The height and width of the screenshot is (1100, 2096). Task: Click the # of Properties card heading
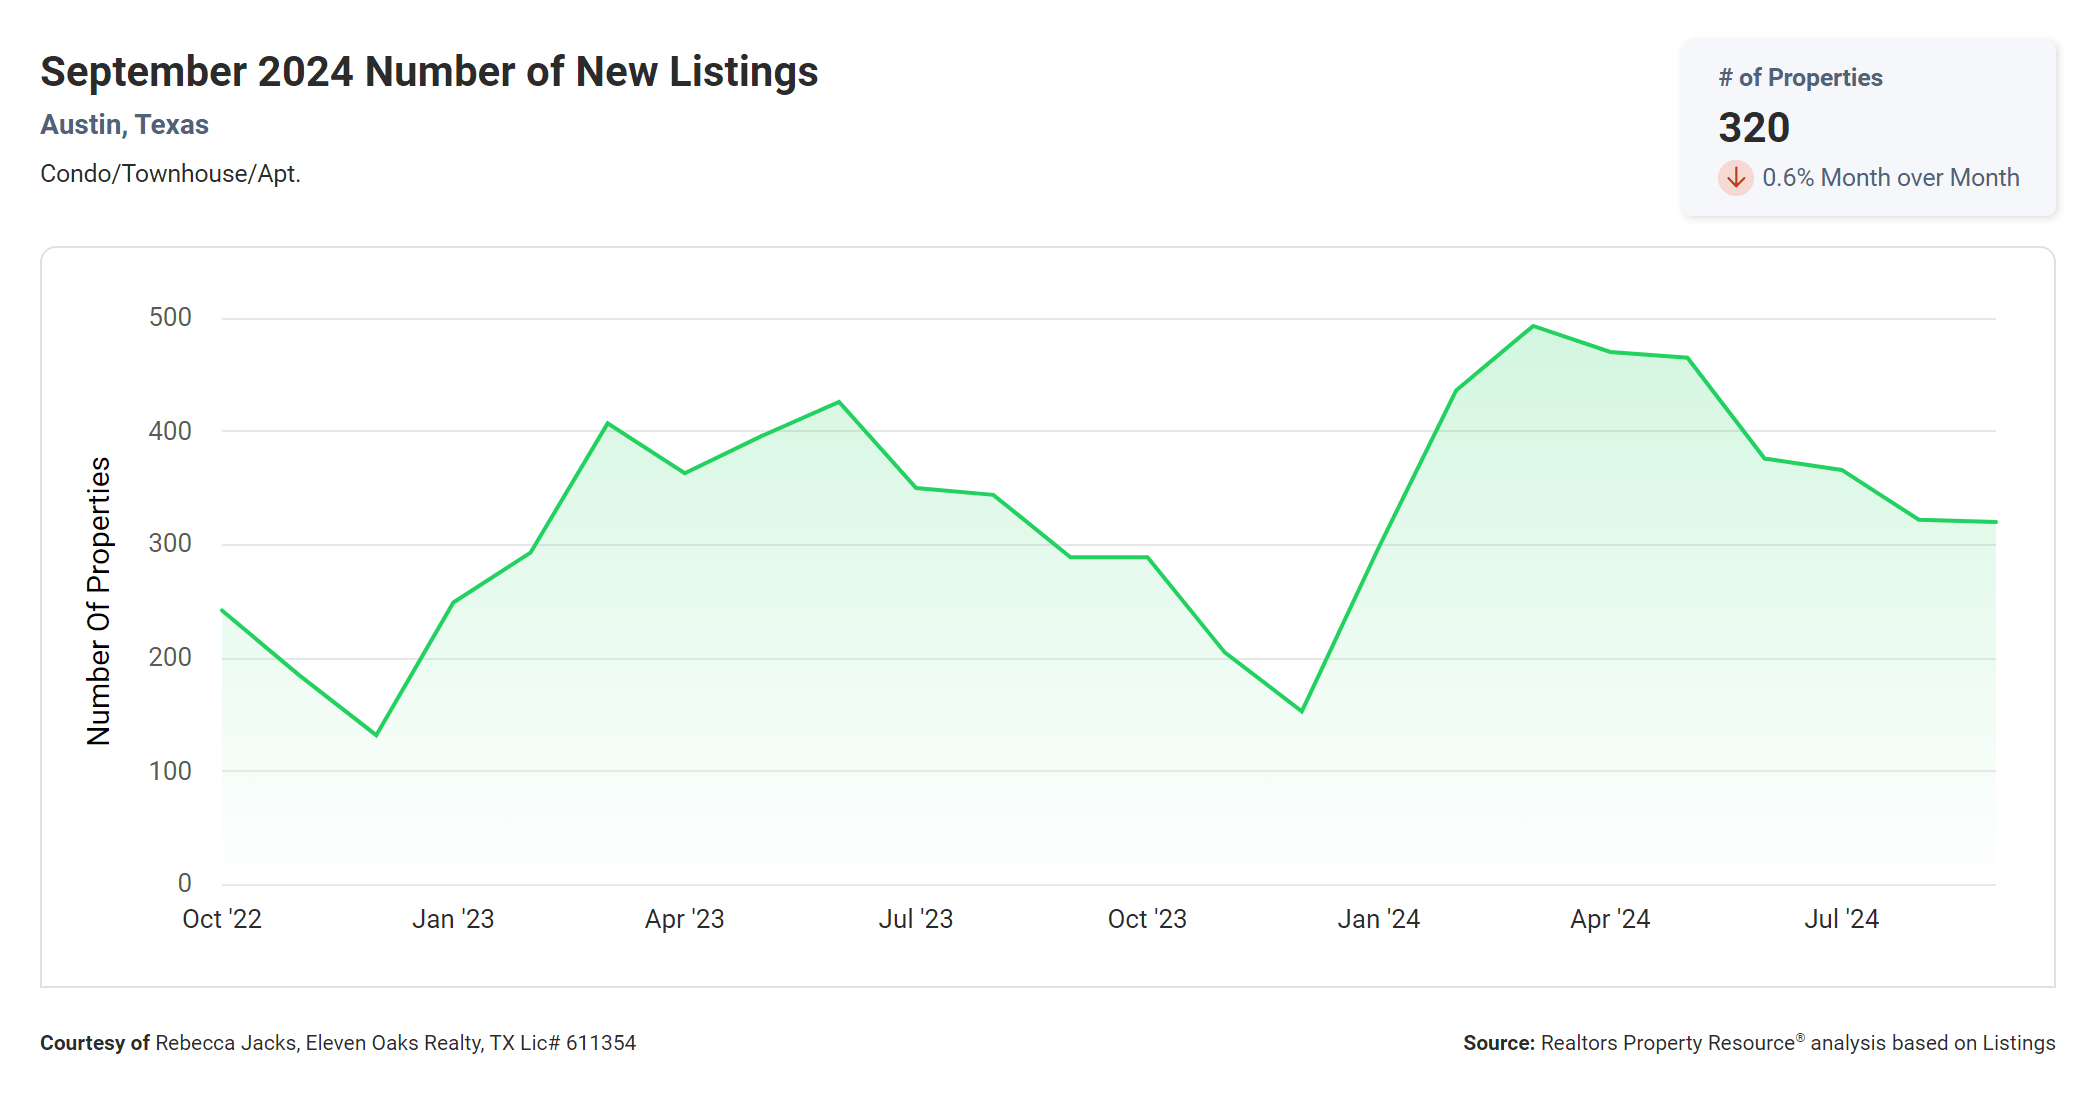1800,78
